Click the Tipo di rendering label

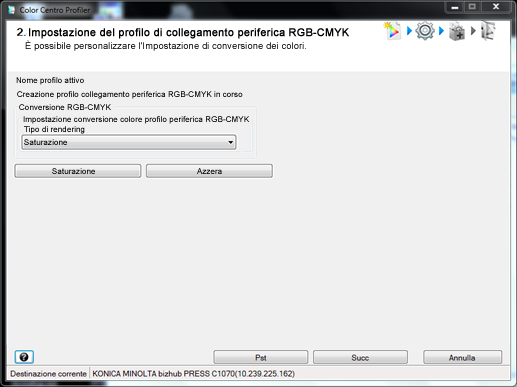tap(54, 129)
